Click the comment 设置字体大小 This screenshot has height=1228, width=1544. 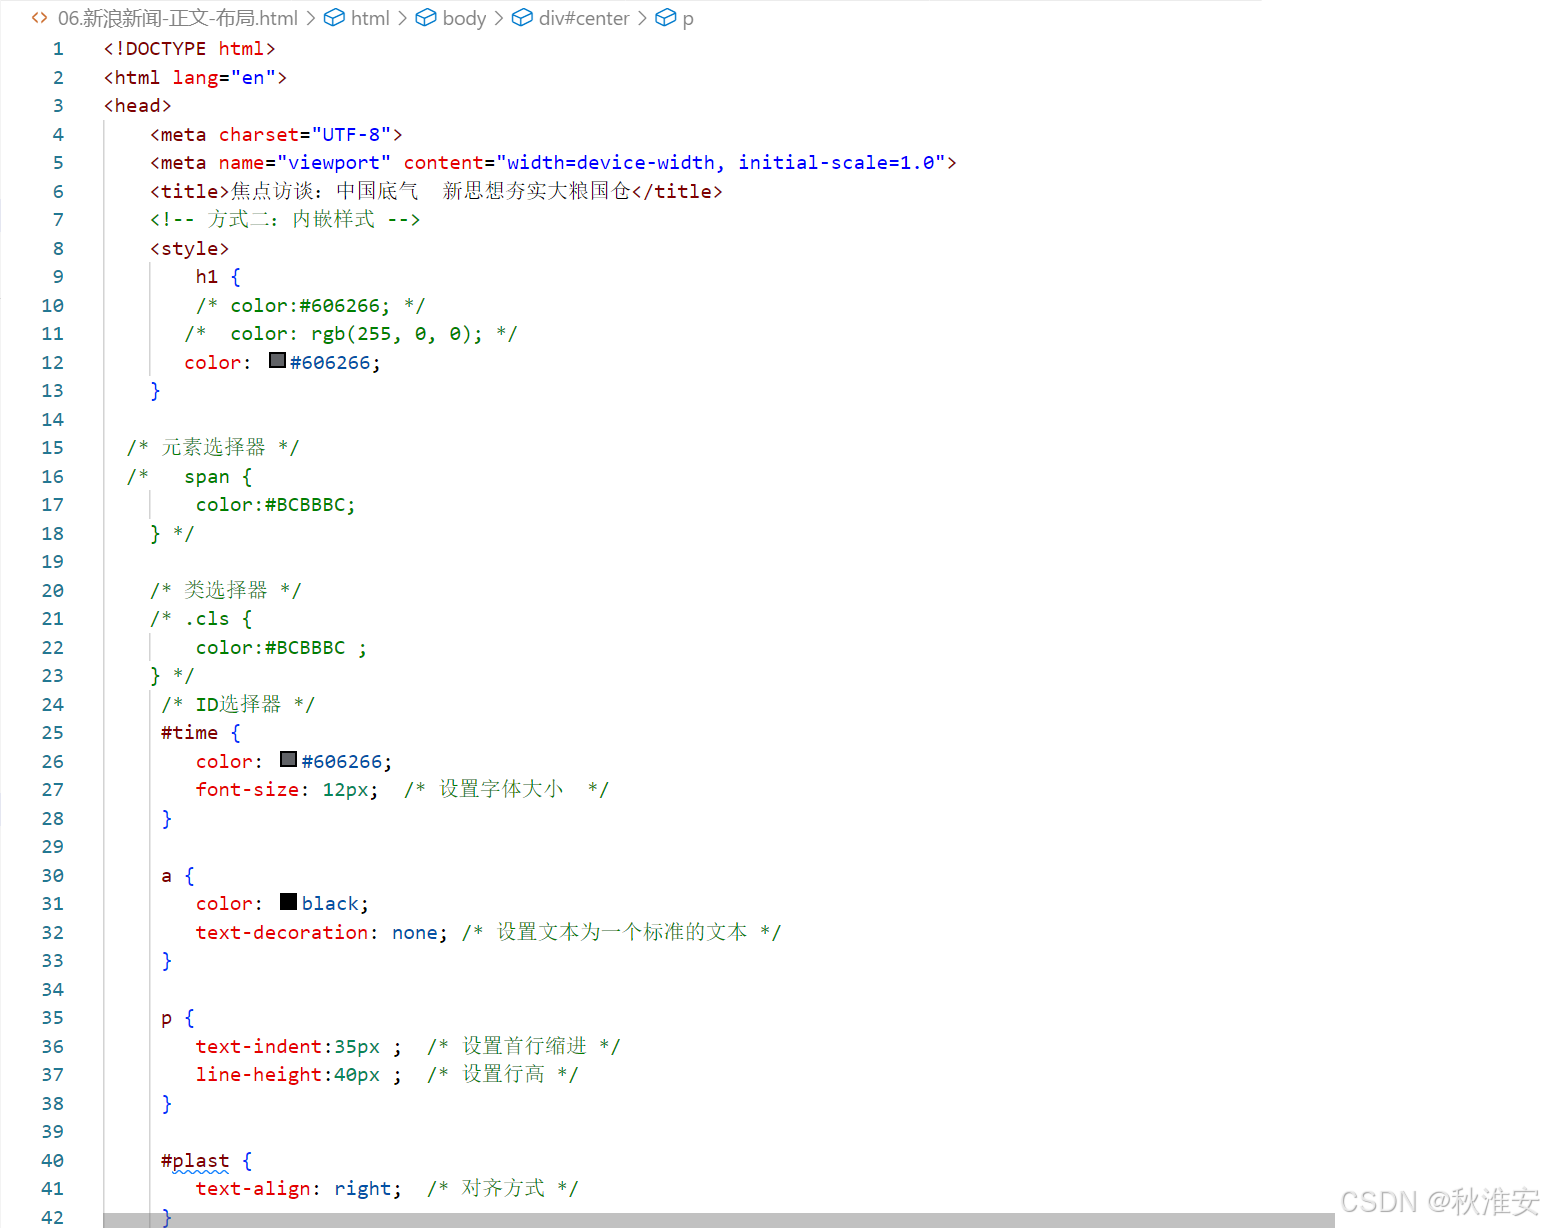click(x=501, y=789)
